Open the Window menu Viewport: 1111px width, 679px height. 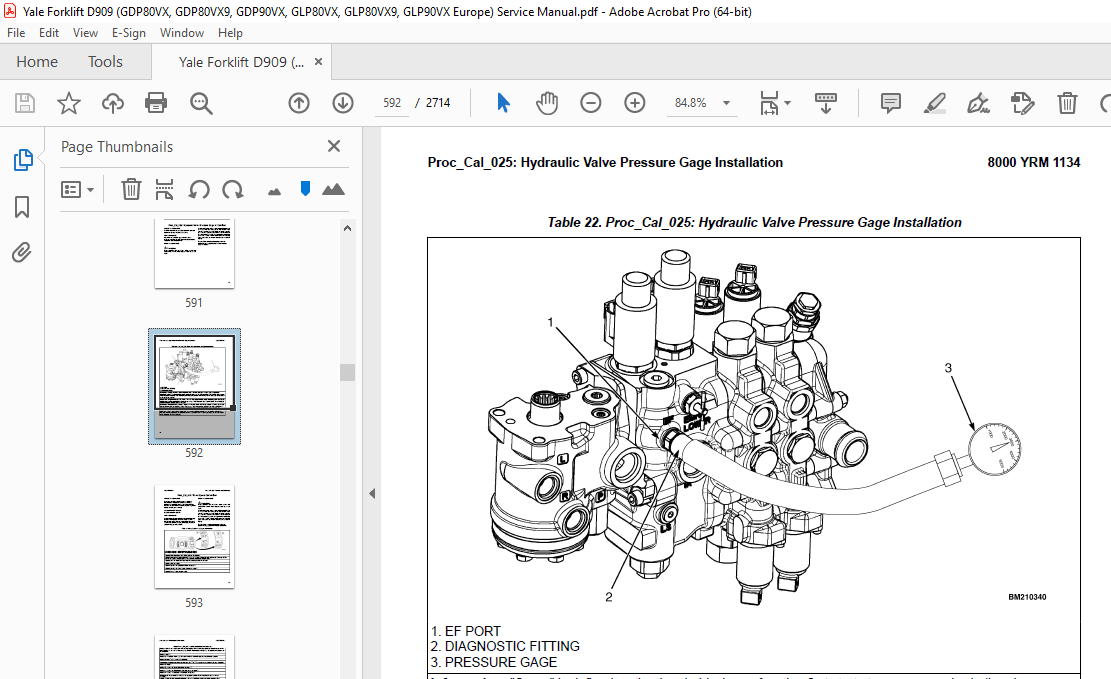click(x=181, y=33)
